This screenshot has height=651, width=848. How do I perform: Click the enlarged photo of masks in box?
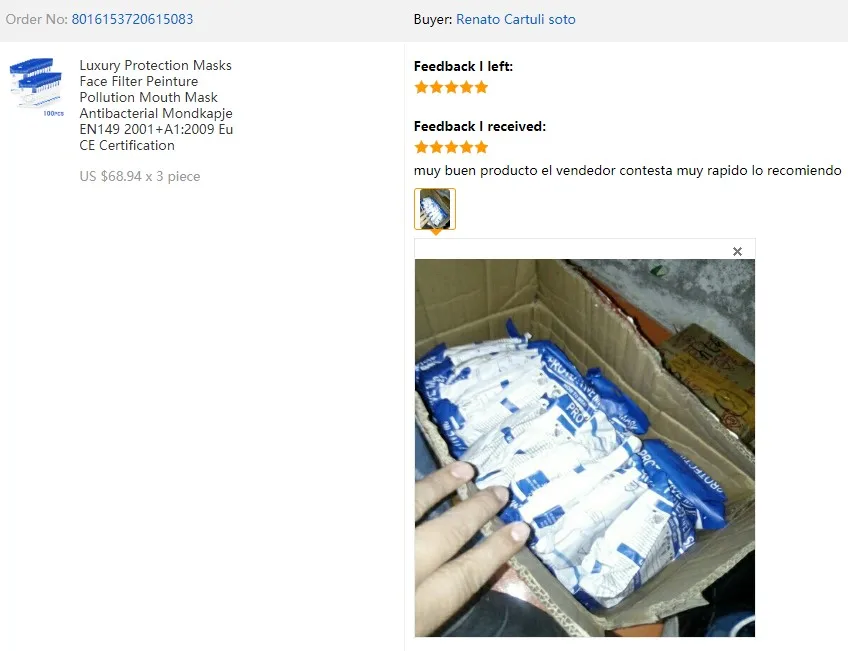[585, 448]
